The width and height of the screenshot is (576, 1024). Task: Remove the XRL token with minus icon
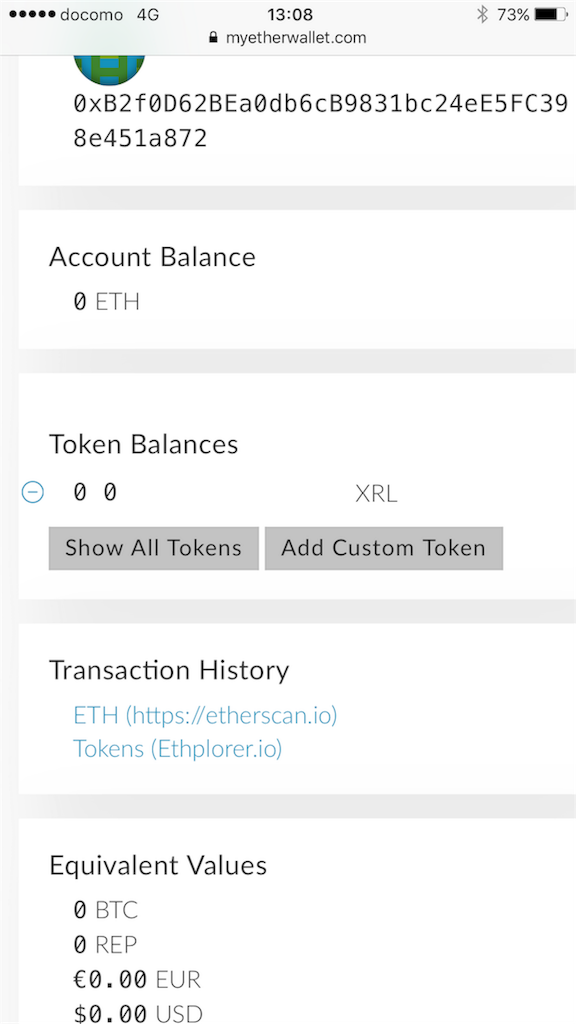click(x=33, y=491)
